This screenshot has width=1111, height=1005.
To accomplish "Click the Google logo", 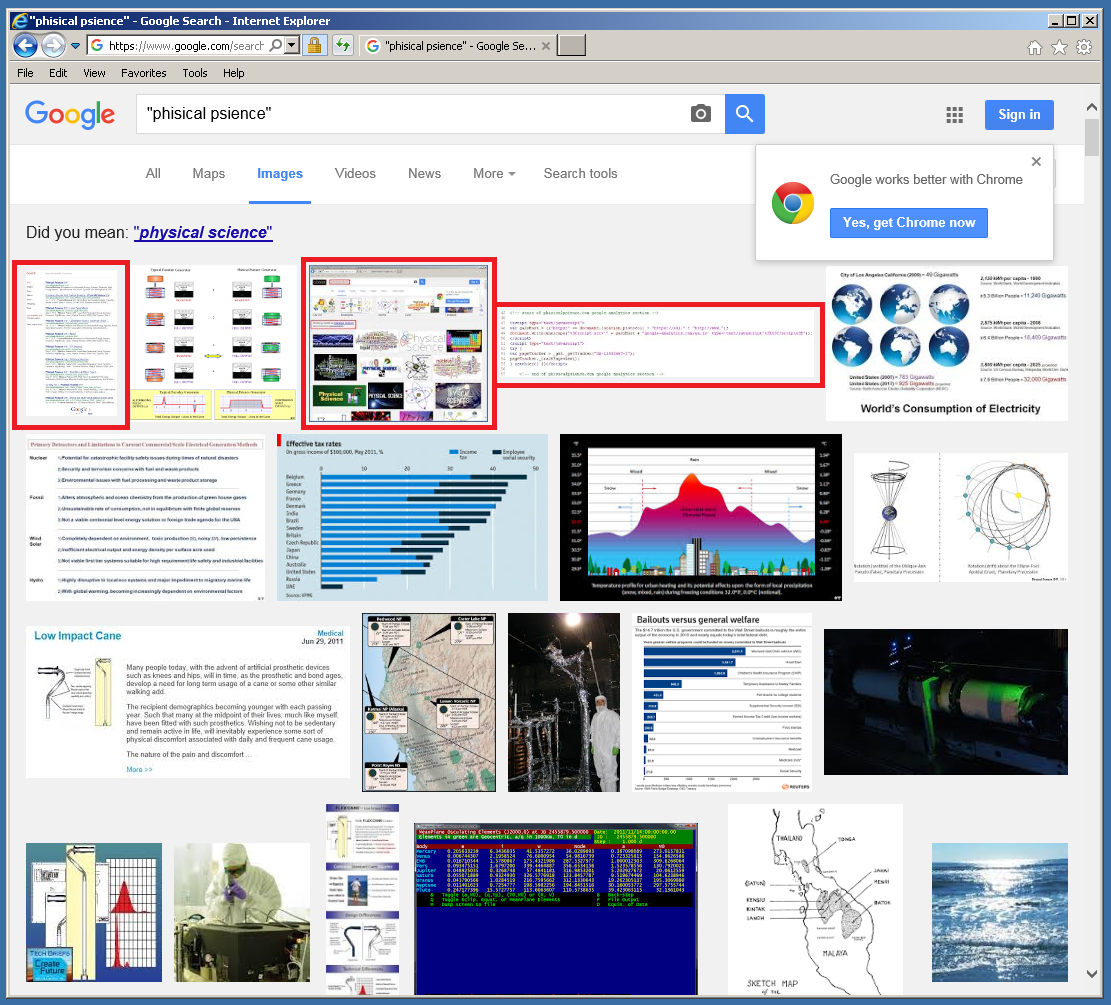I will coord(69,114).
